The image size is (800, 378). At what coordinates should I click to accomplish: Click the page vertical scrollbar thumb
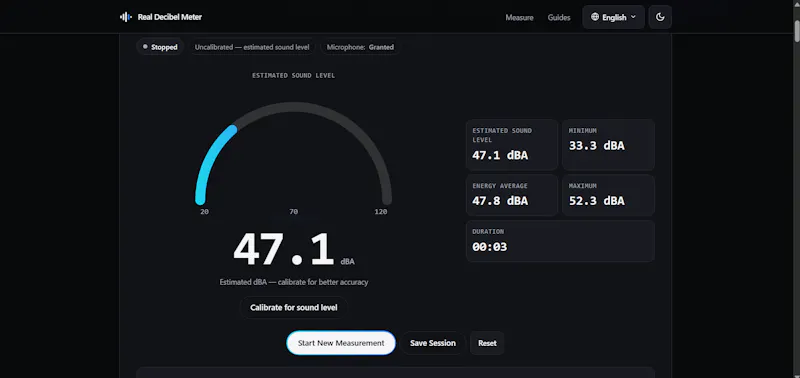(796, 31)
